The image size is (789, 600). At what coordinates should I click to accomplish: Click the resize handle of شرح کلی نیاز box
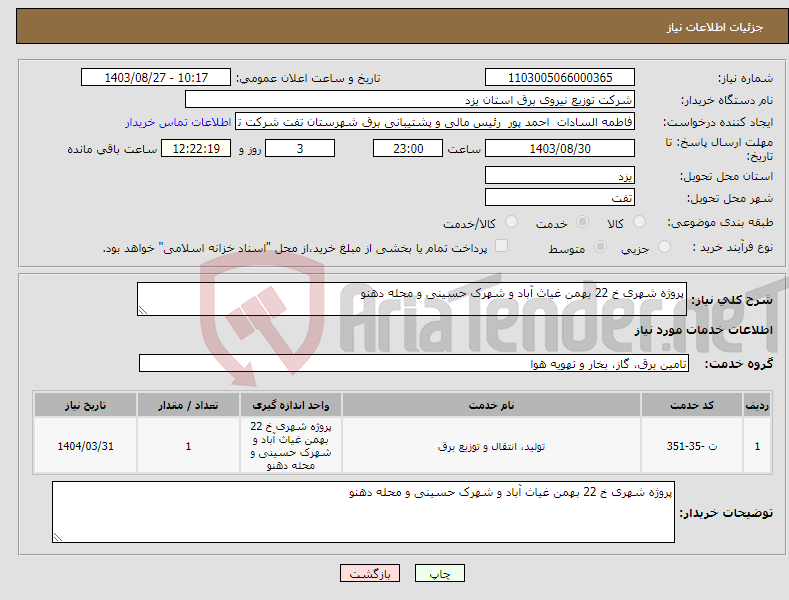tap(143, 310)
